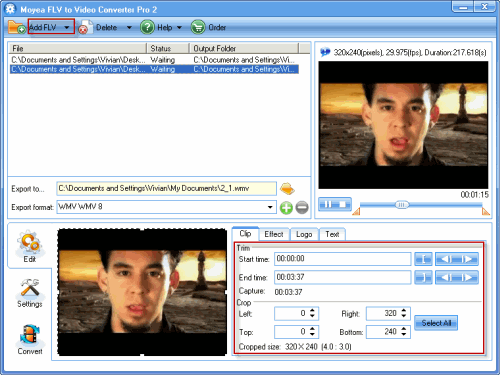Click the main video preview area
The image size is (500, 375).
(x=403, y=125)
